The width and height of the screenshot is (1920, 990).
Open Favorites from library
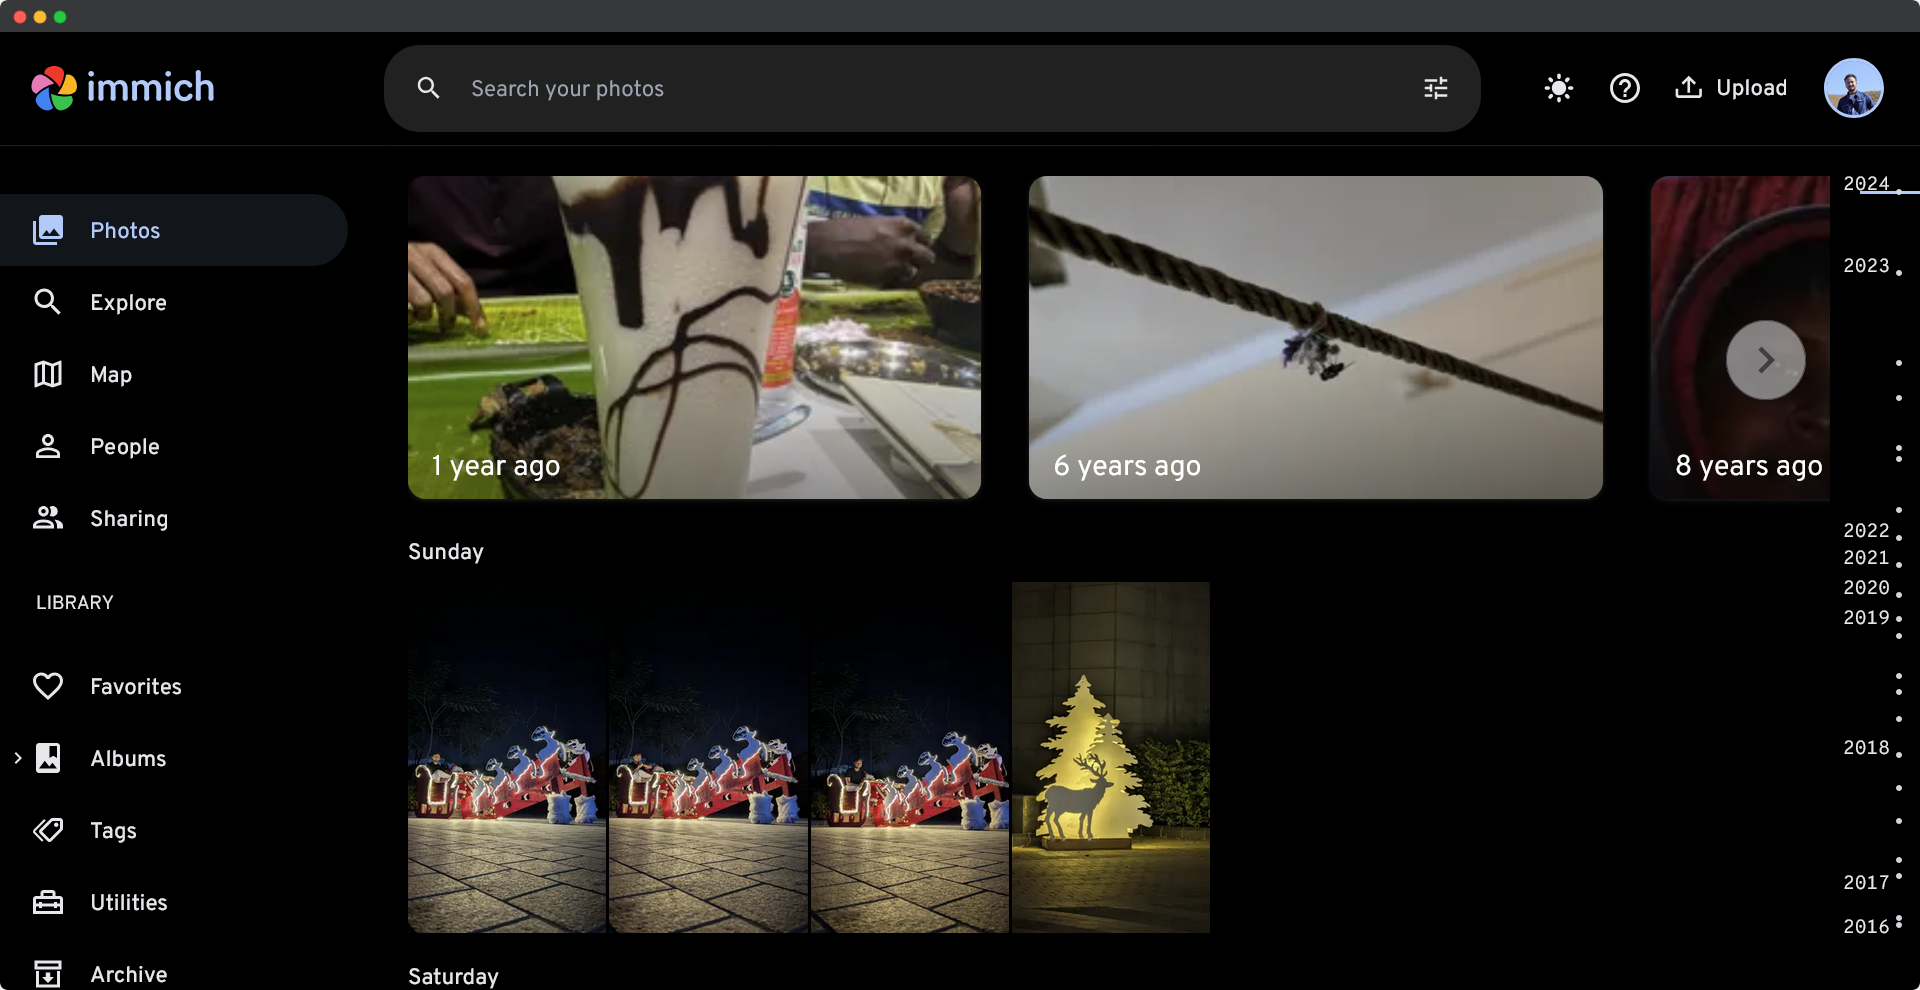point(174,686)
